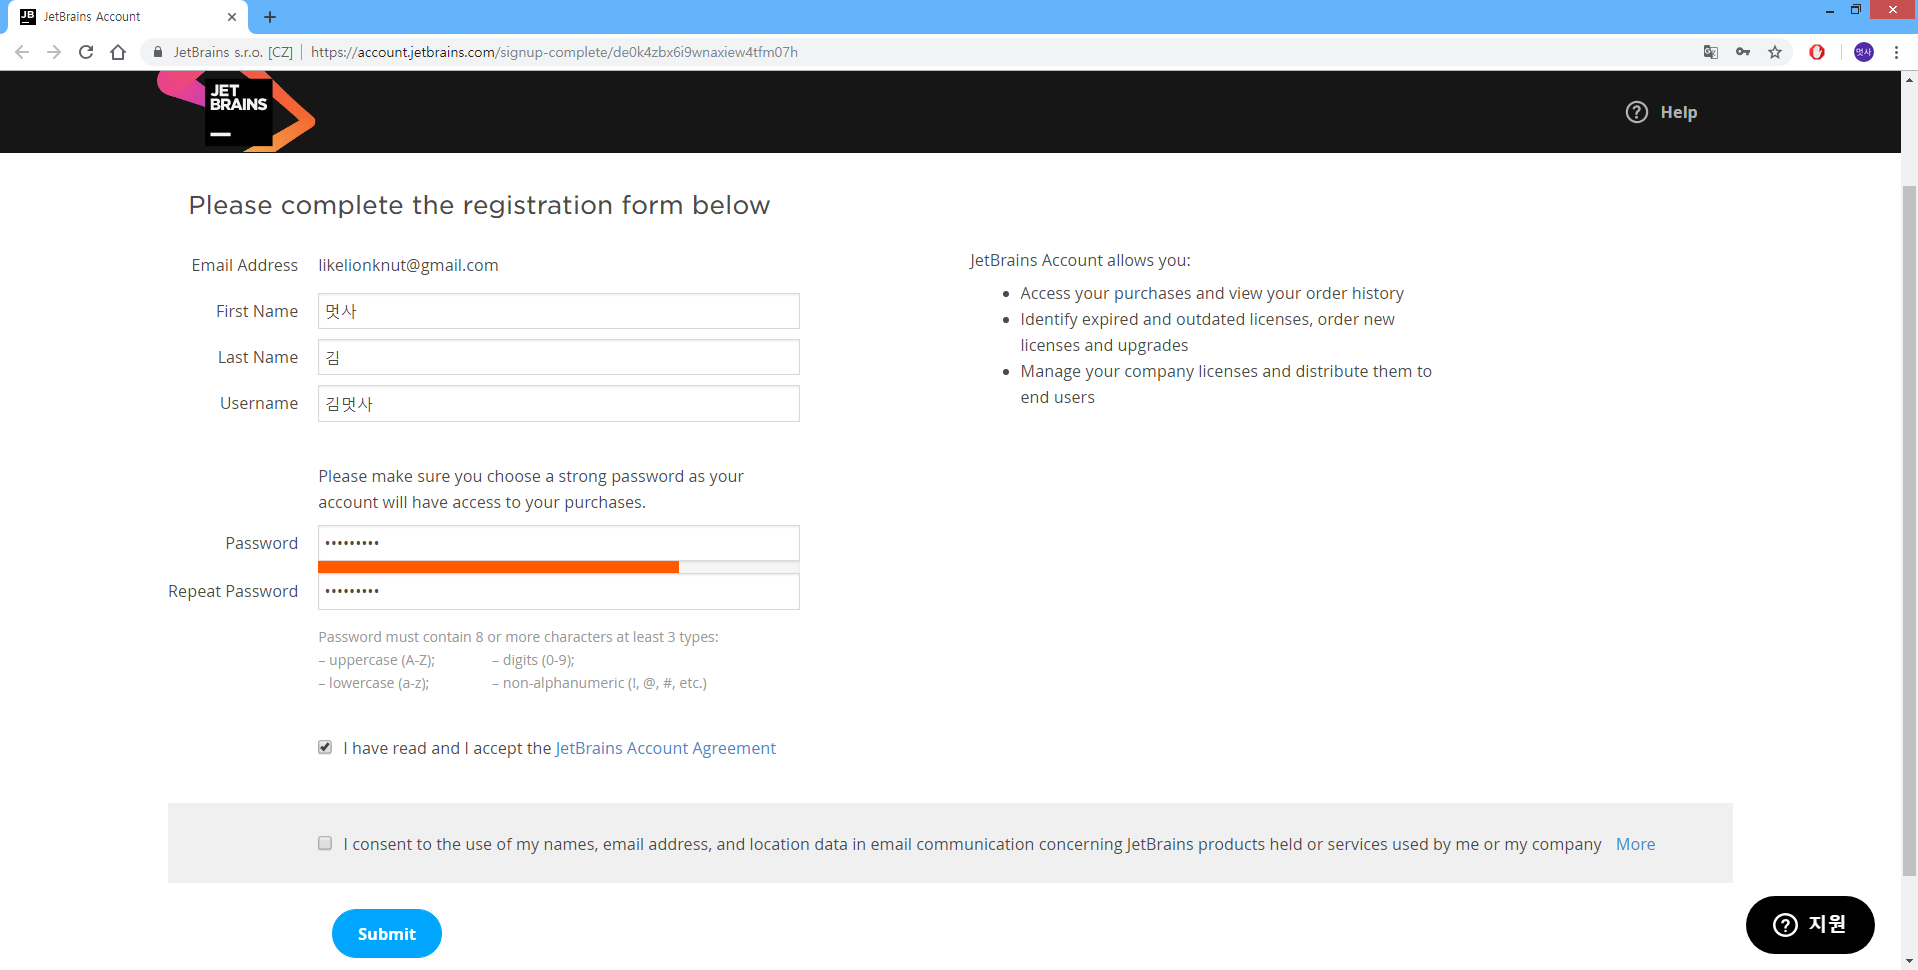
Task: Click the 'Password must contain 8' hint text
Action: (518, 637)
